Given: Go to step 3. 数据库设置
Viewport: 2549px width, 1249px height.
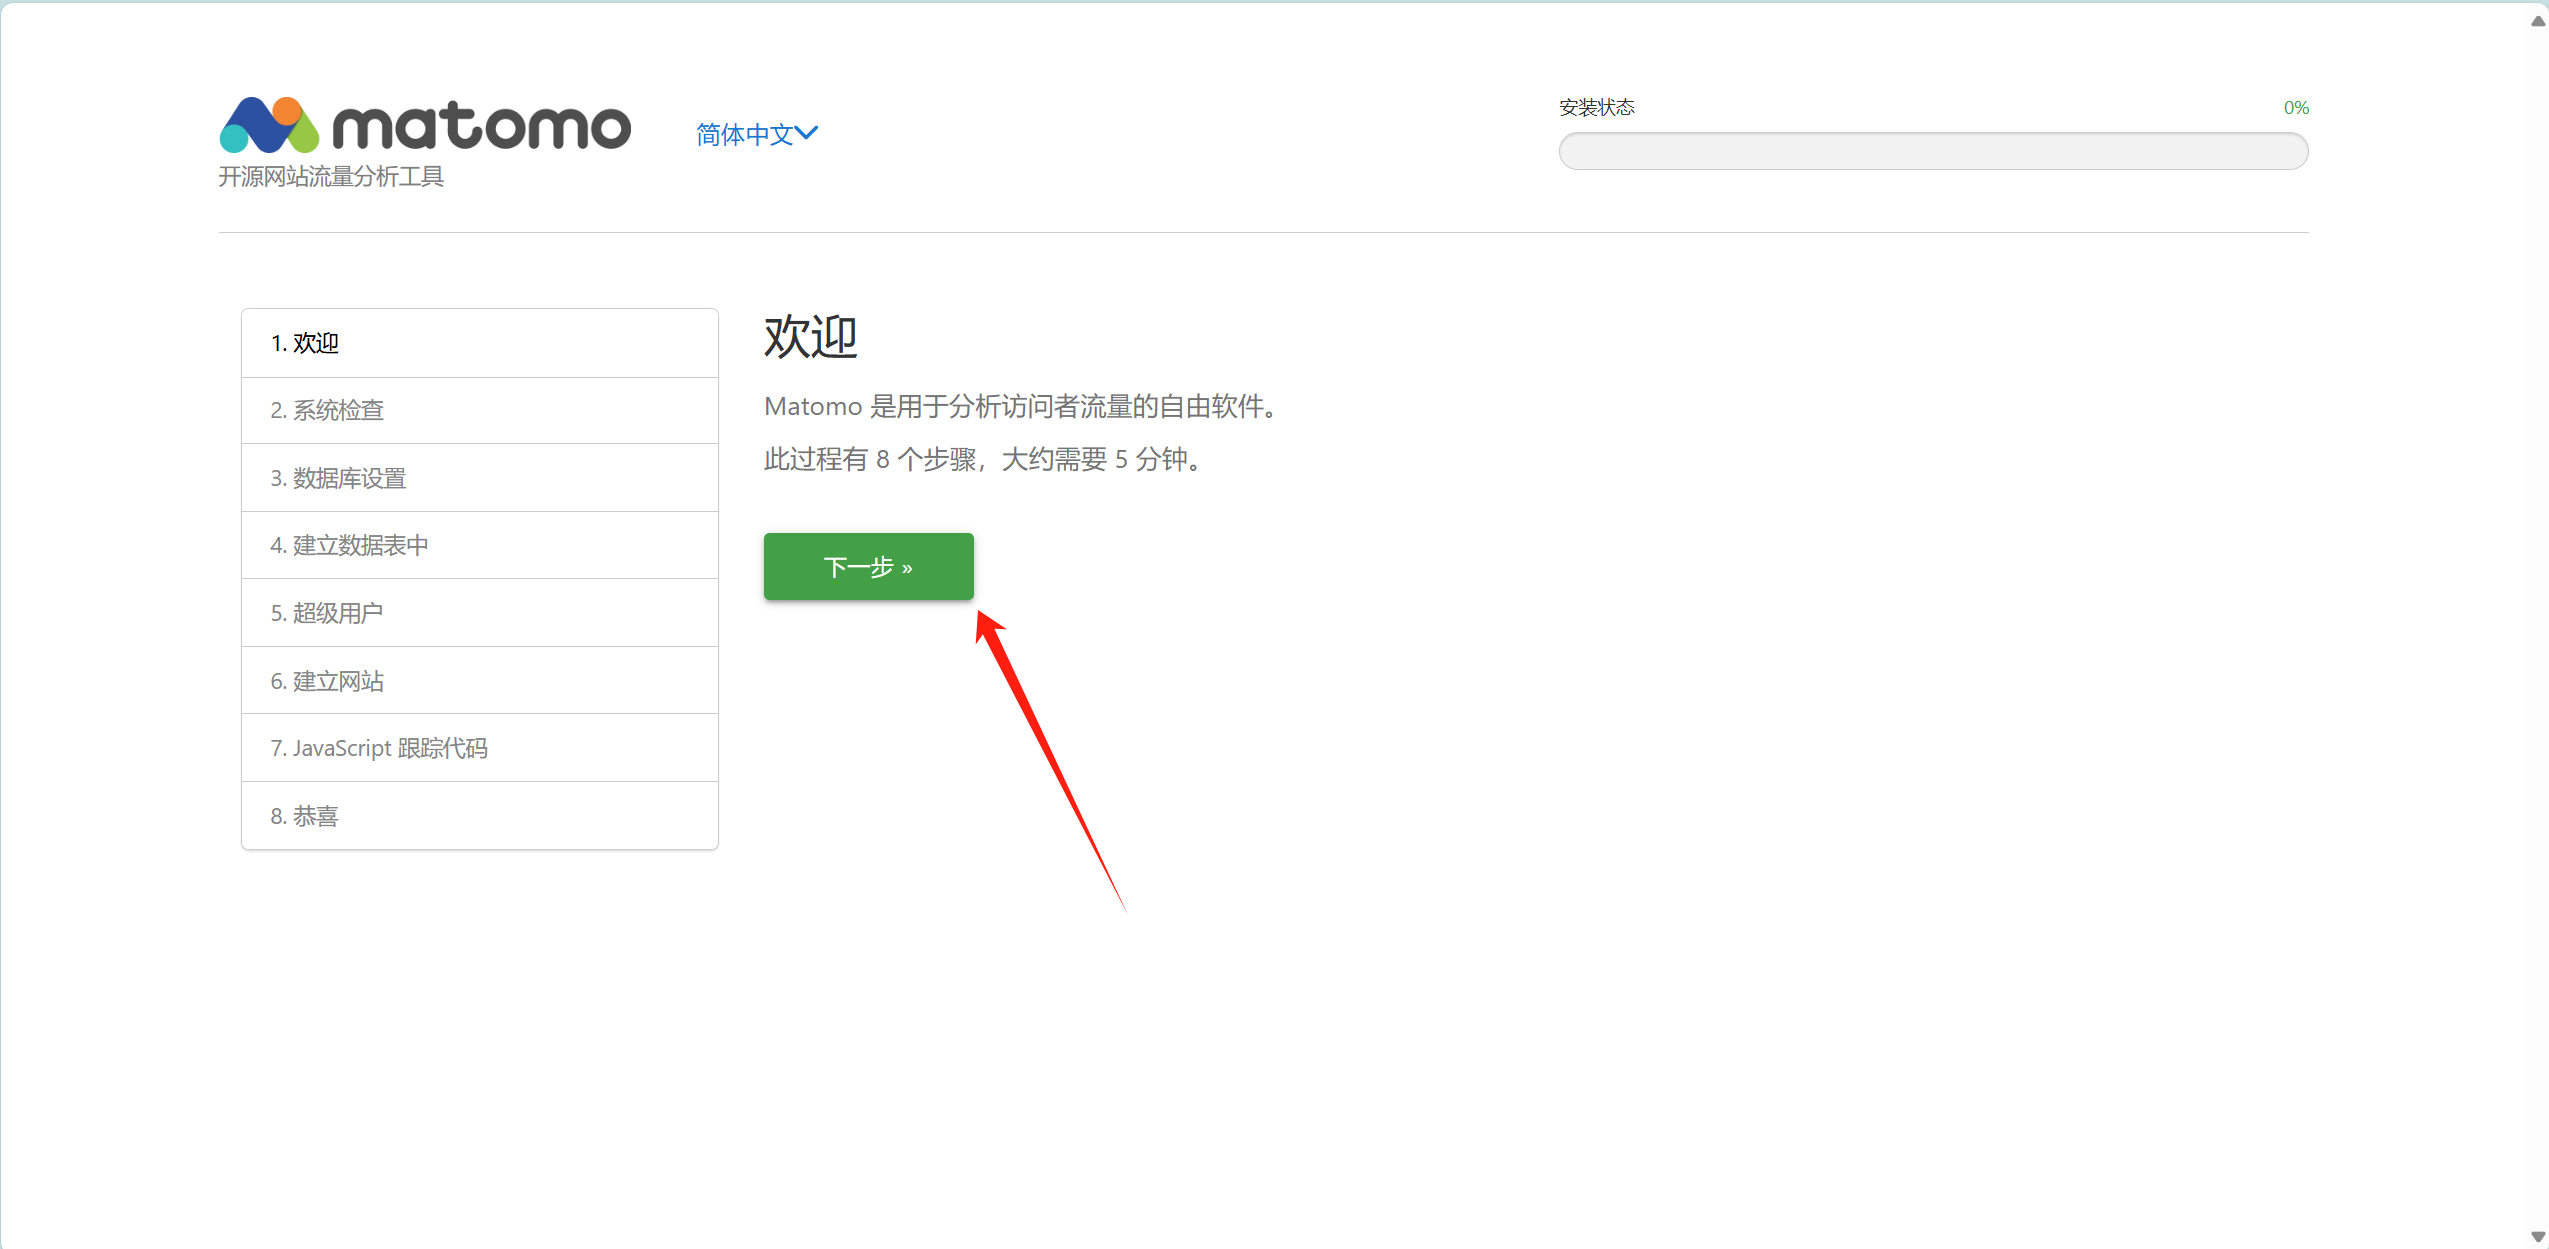Looking at the screenshot, I should 338,478.
